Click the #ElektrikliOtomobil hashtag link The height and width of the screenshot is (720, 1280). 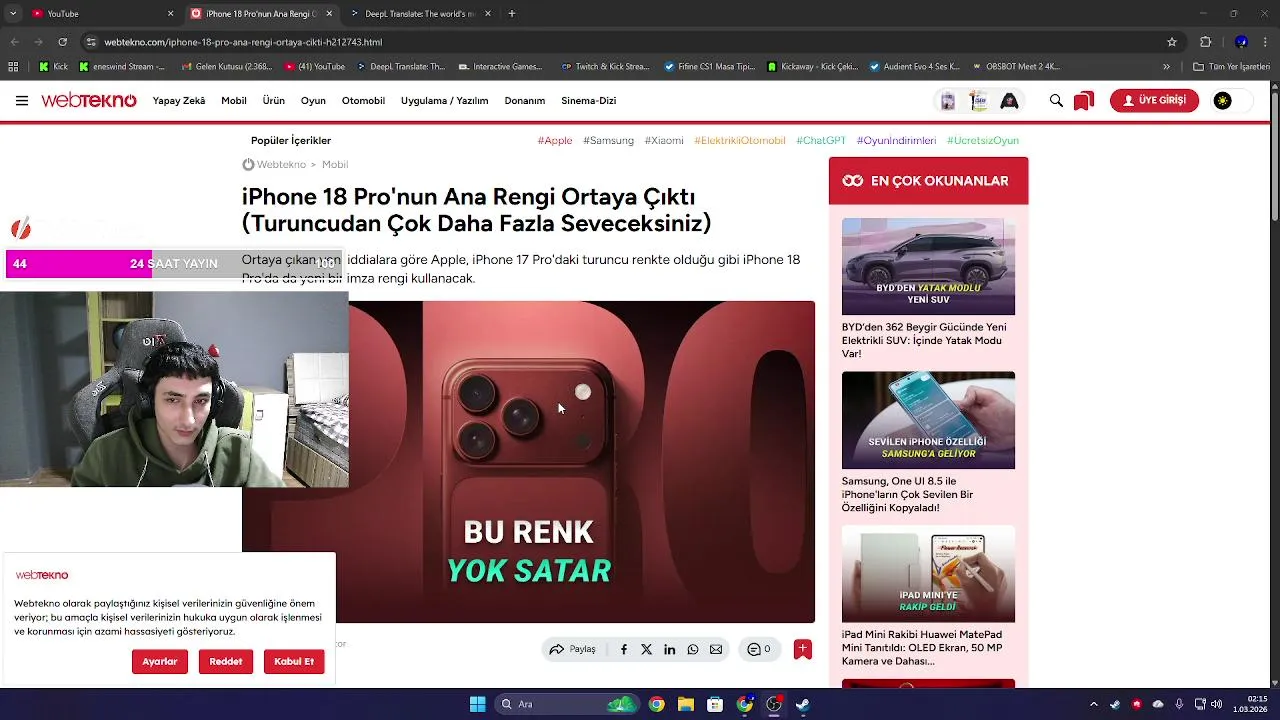point(740,140)
